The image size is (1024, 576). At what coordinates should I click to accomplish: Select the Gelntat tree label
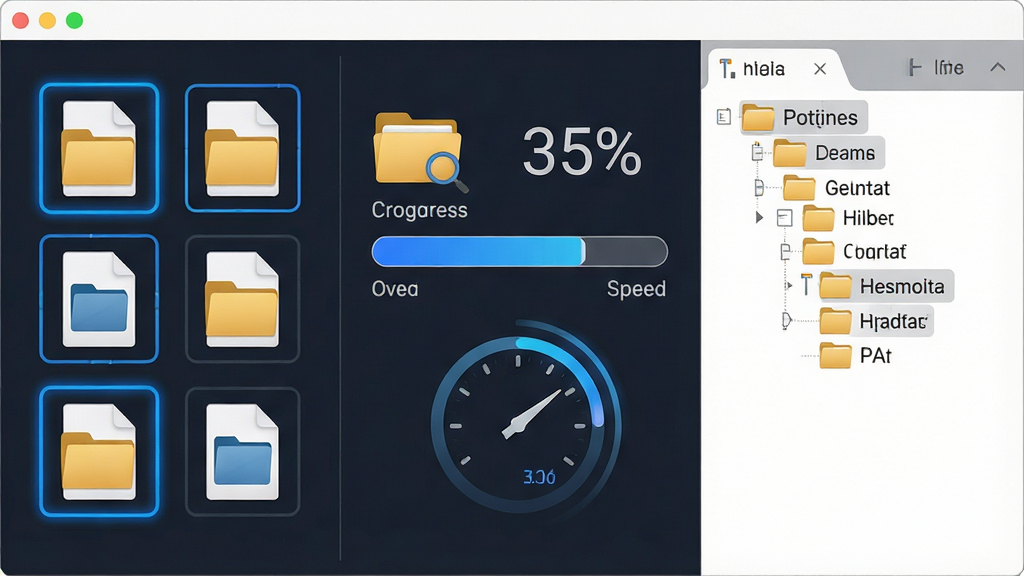[x=857, y=188]
